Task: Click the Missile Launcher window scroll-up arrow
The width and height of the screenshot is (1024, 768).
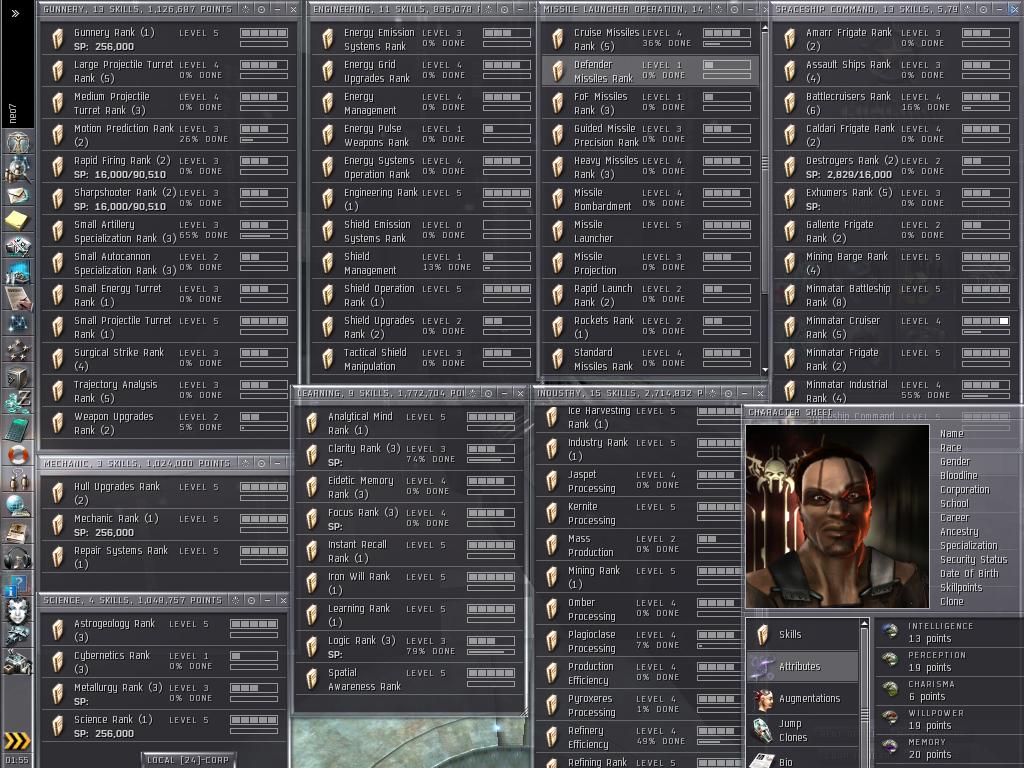Action: 765,28
